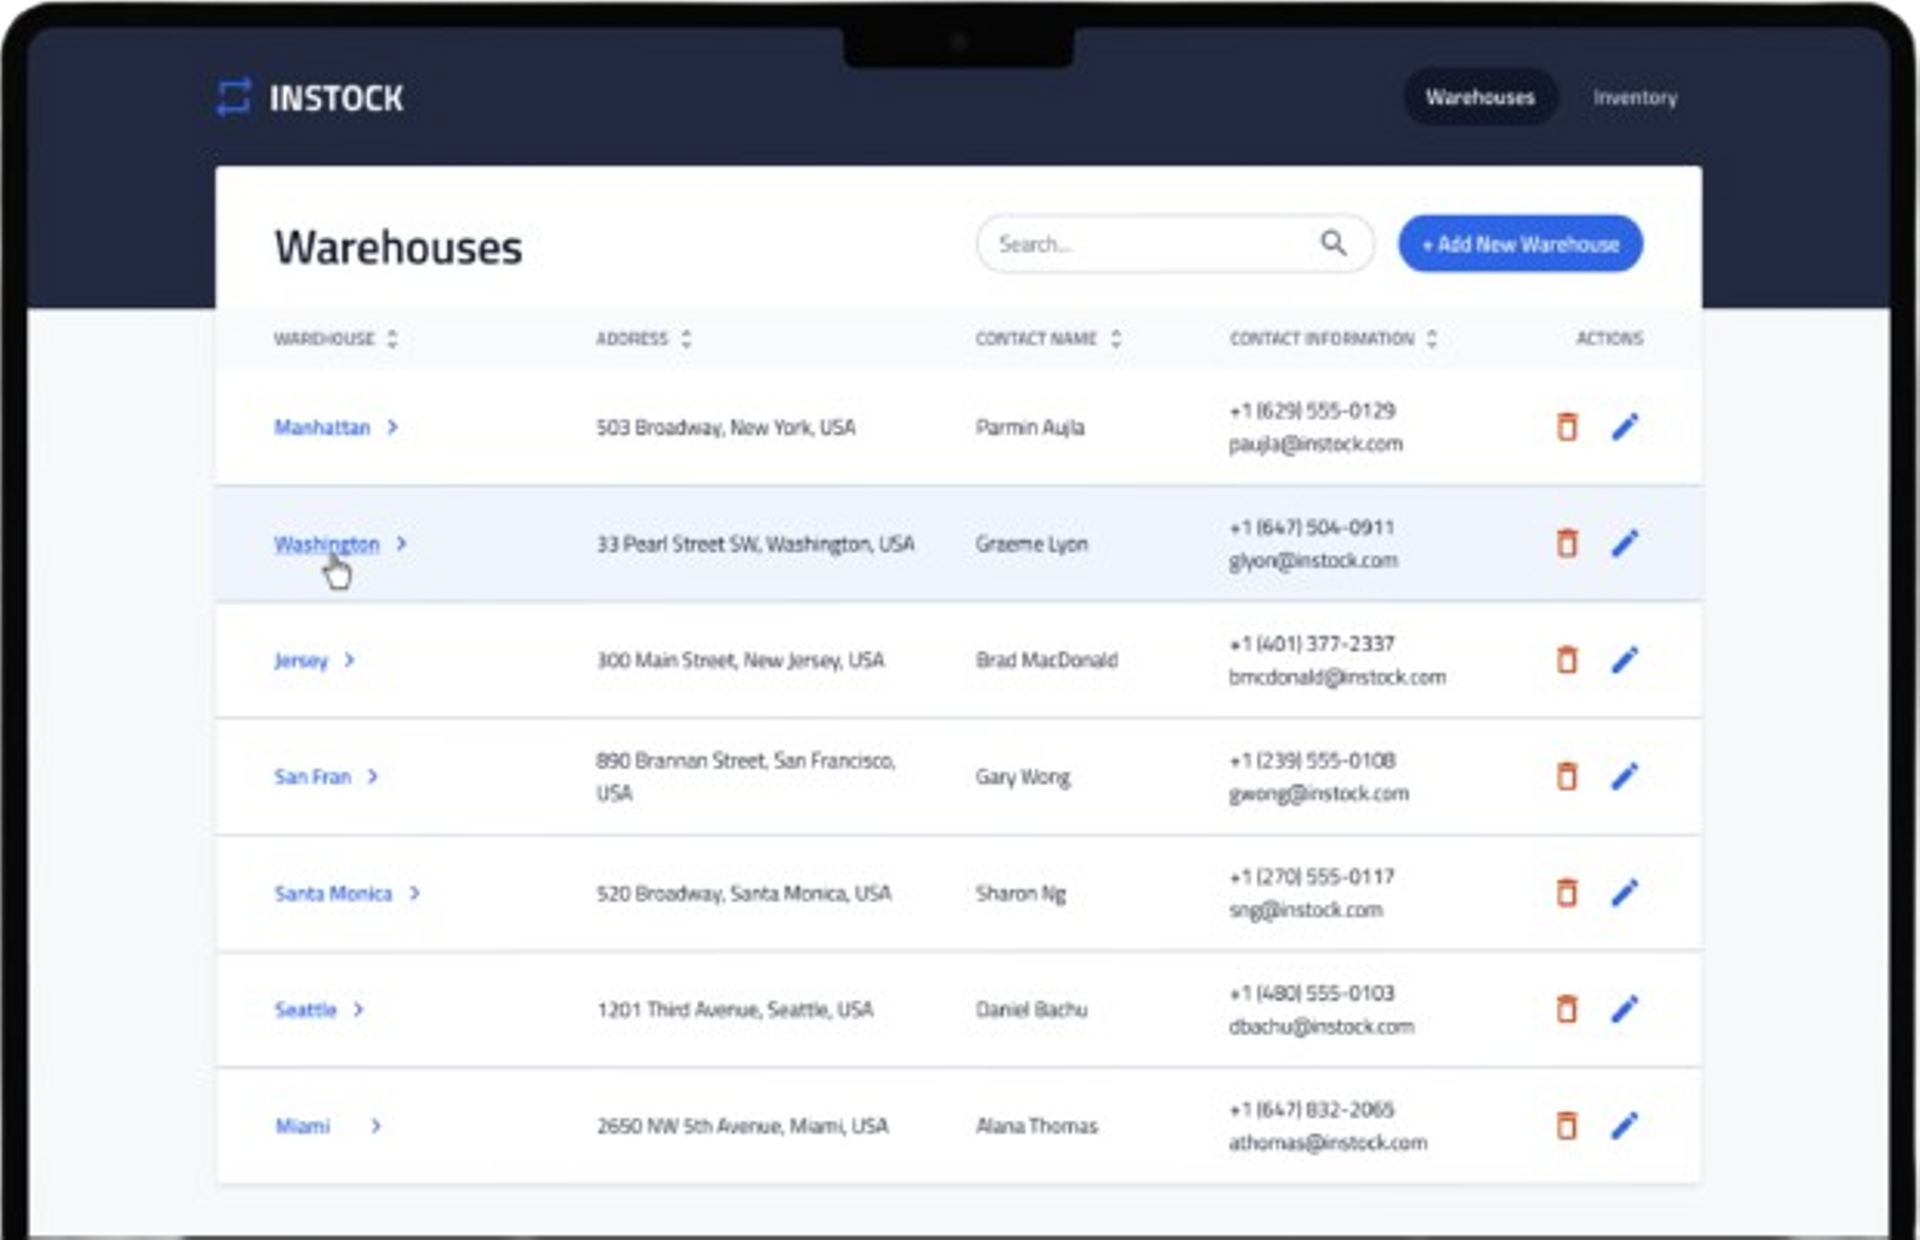The height and width of the screenshot is (1240, 1920).
Task: Click address 1201 Third Avenue, Seattle
Action: 735,1009
